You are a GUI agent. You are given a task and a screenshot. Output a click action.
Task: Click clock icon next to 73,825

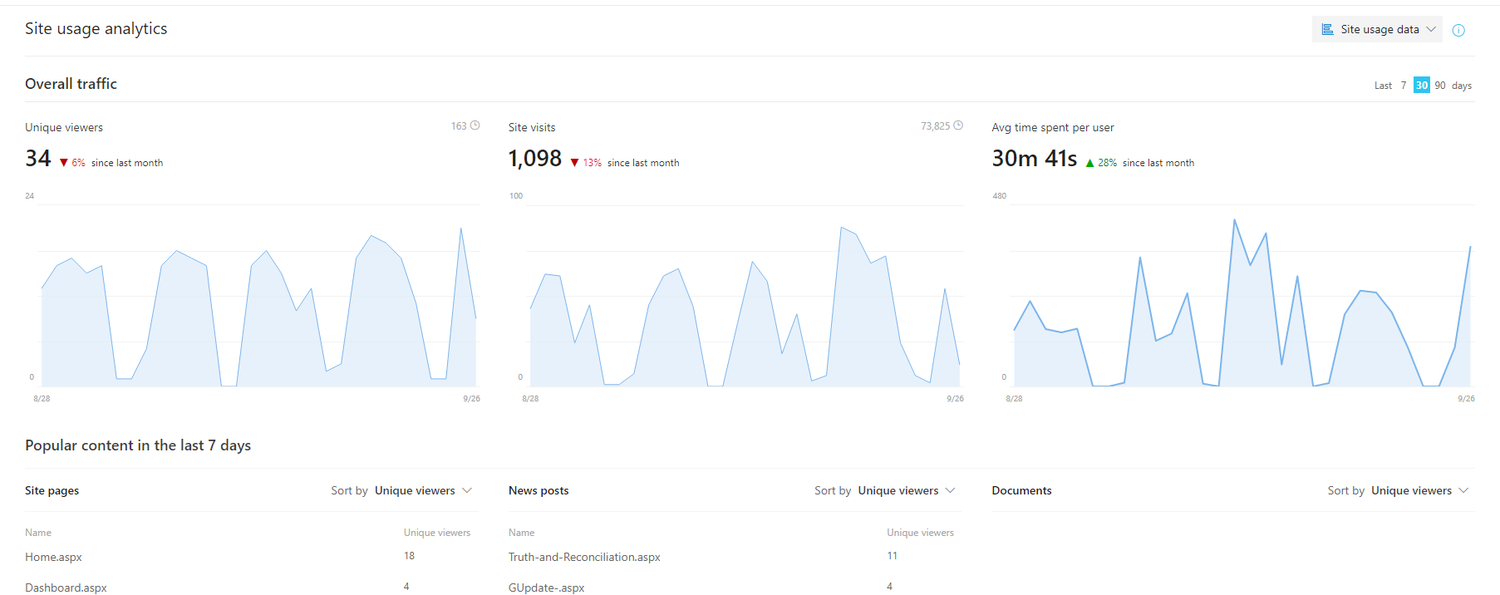click(x=958, y=124)
